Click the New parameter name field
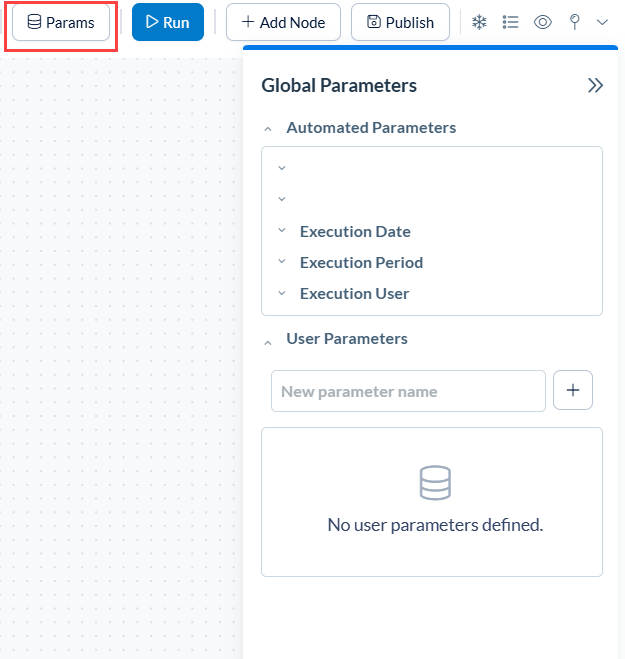 408,391
